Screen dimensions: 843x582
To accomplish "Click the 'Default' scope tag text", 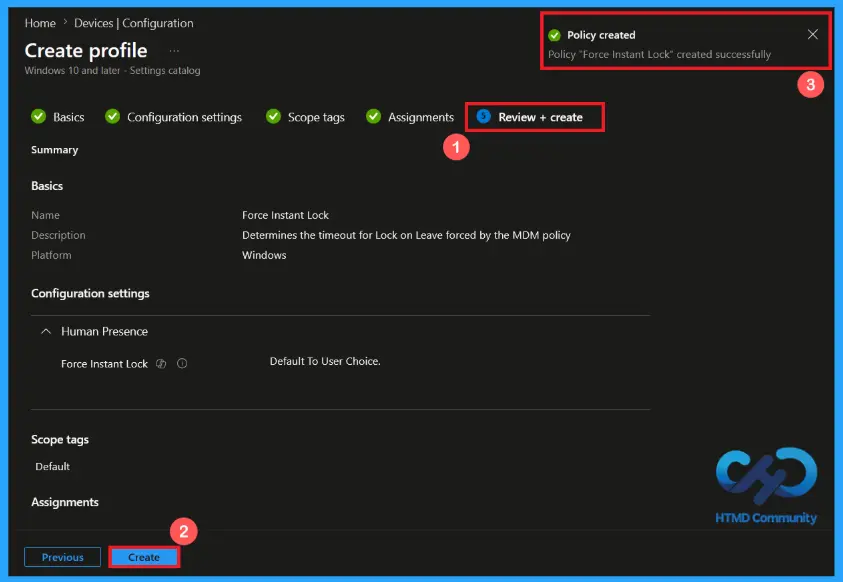I will click(x=52, y=466).
